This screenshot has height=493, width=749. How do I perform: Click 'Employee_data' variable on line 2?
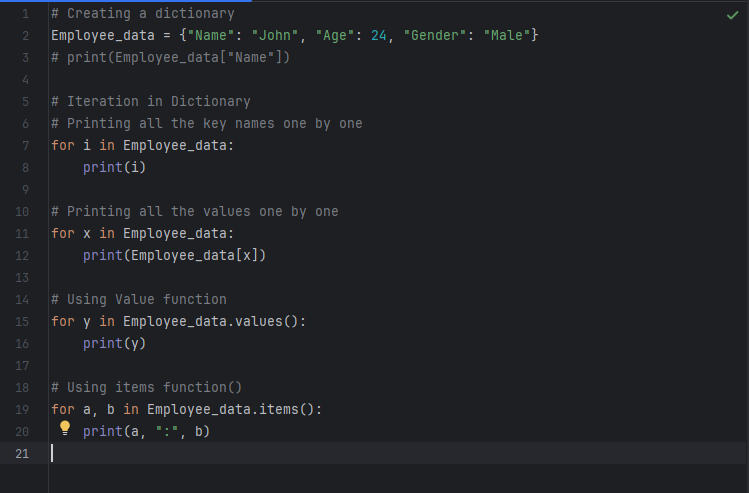(x=103, y=35)
